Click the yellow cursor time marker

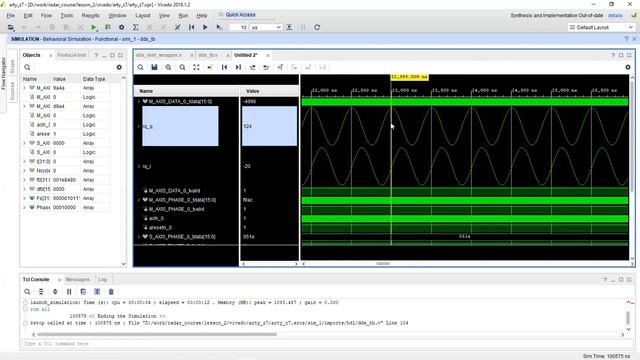pos(409,77)
